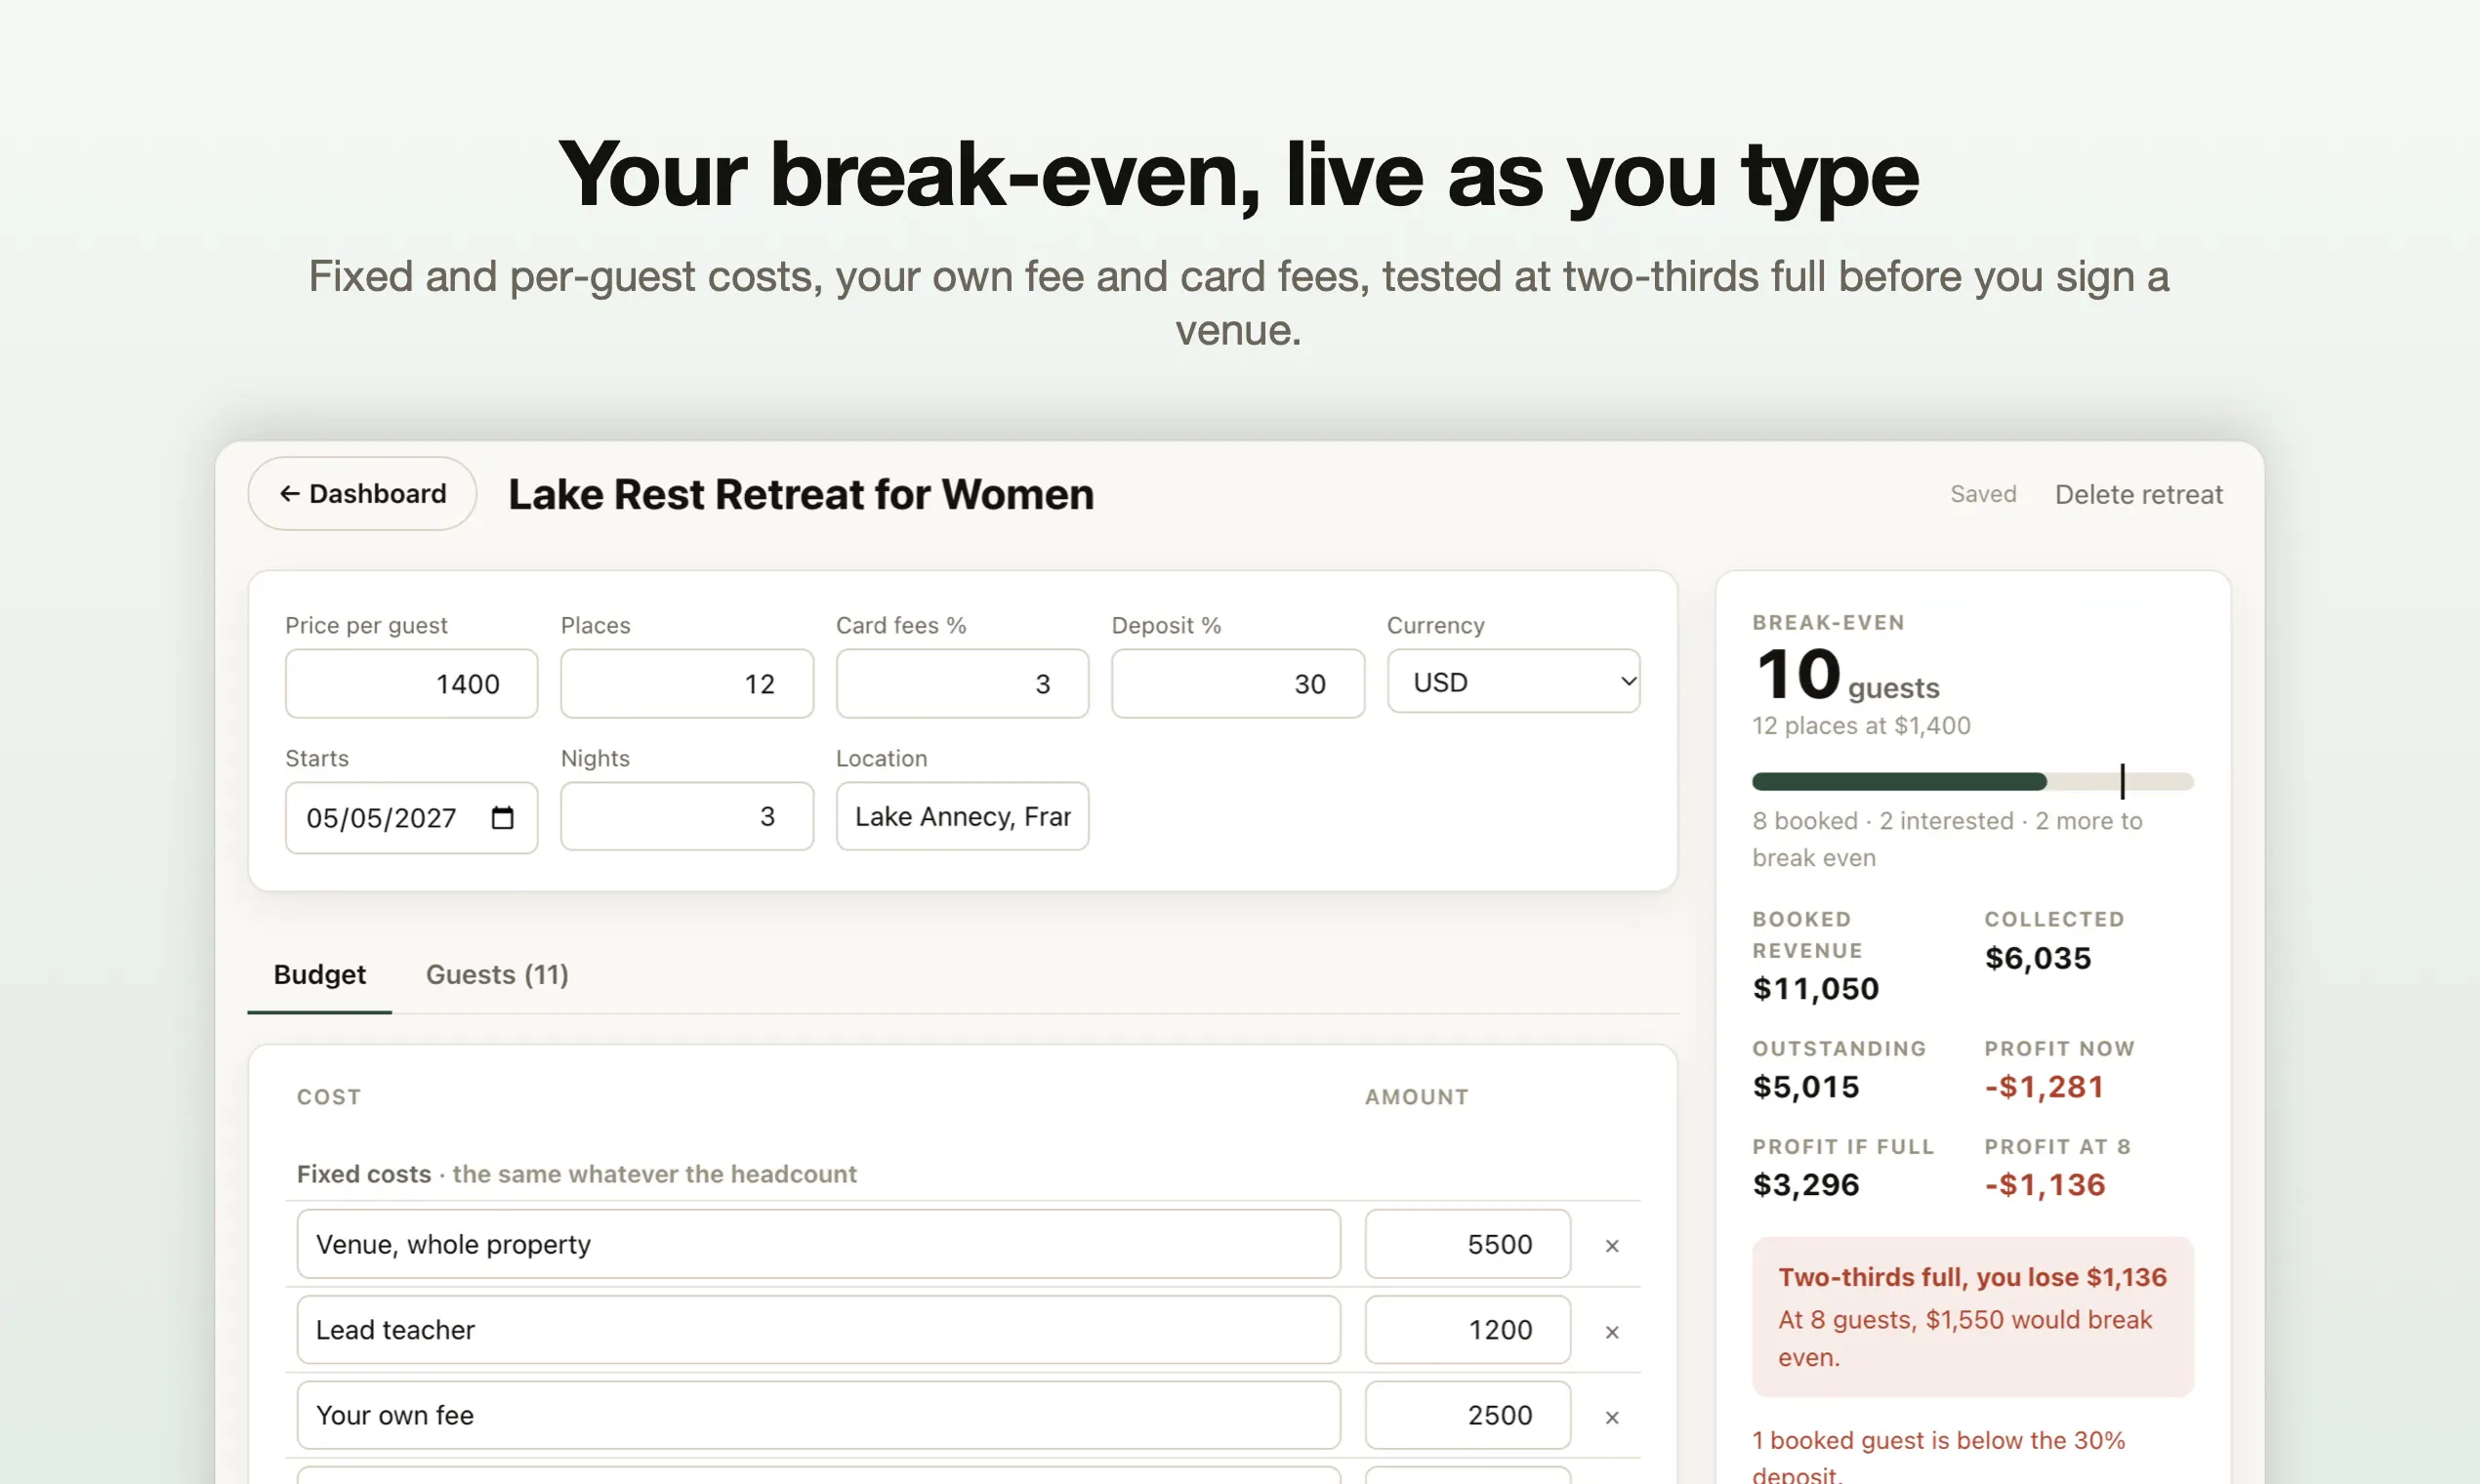The width and height of the screenshot is (2480, 1484).
Task: Edit the Venue, whole property name field
Action: click(818, 1245)
